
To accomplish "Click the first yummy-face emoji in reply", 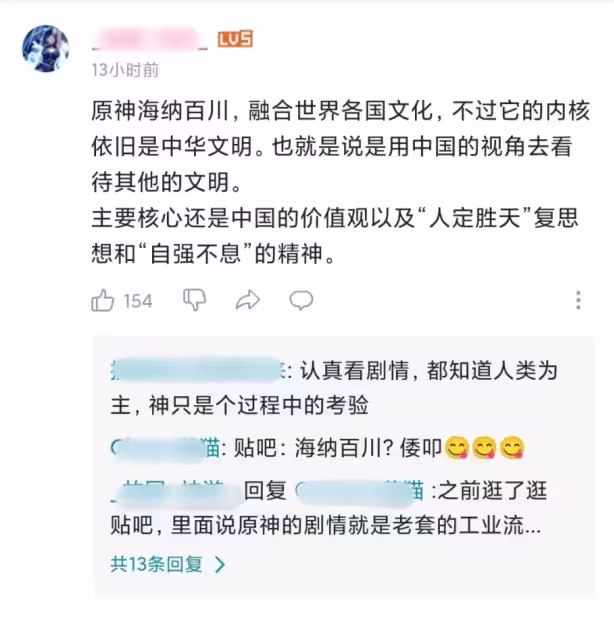I will click(457, 448).
